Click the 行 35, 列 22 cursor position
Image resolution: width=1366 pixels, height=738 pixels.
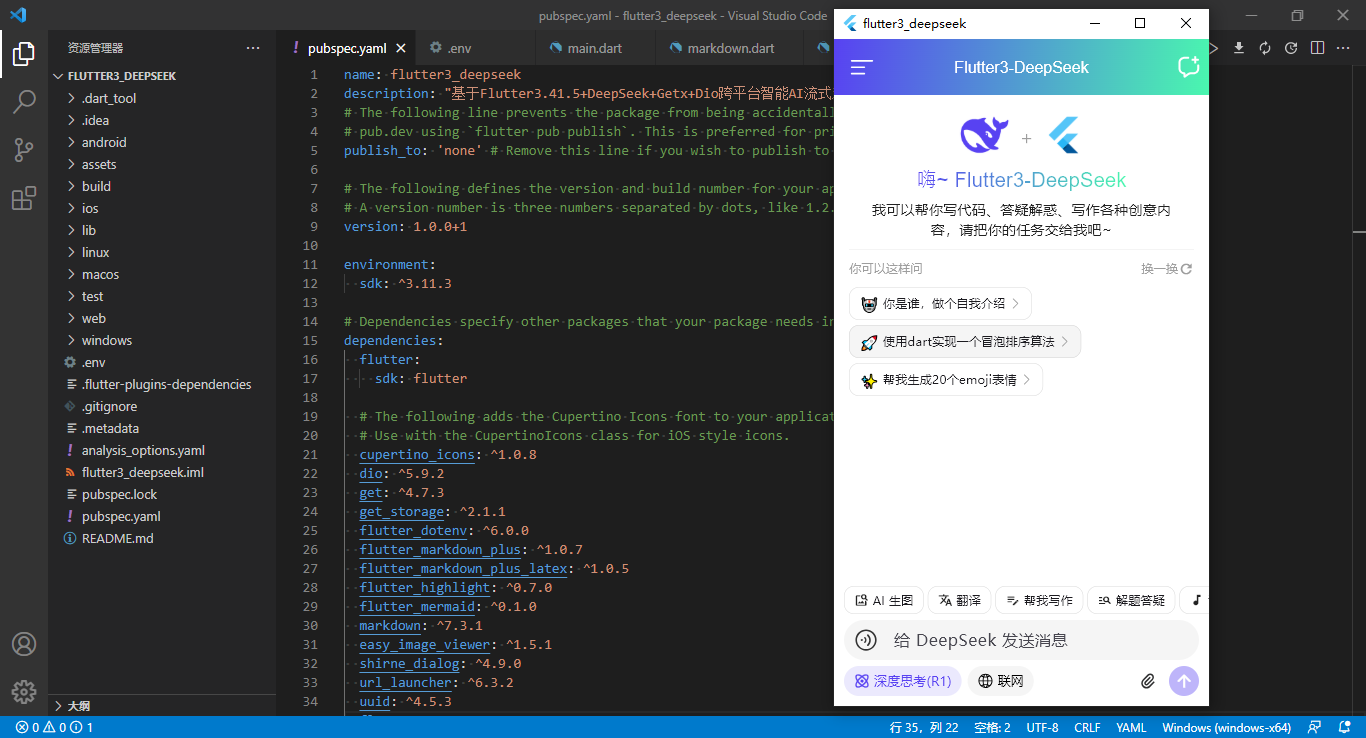point(923,728)
